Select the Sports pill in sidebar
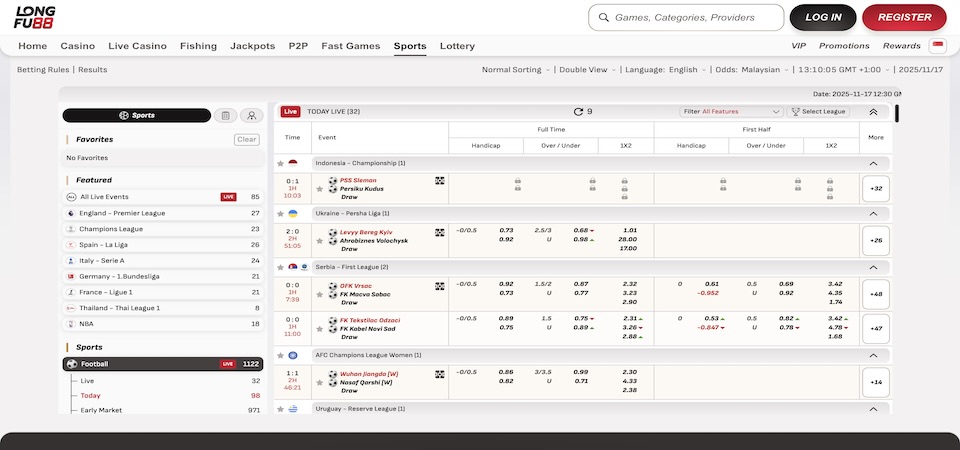 (x=137, y=115)
